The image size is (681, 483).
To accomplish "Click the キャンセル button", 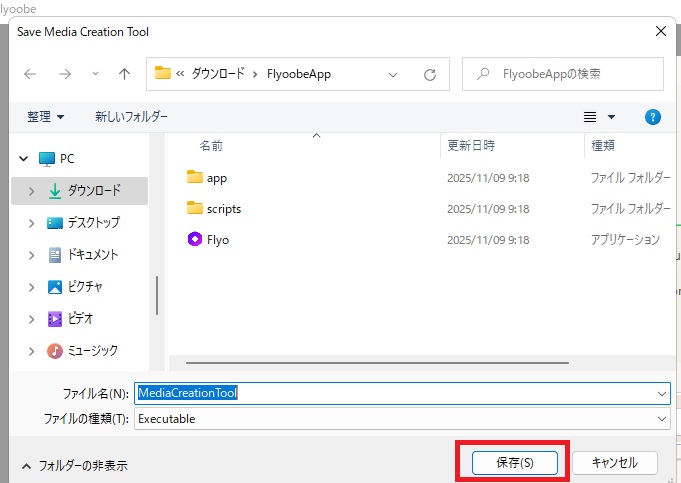I will tap(614, 463).
